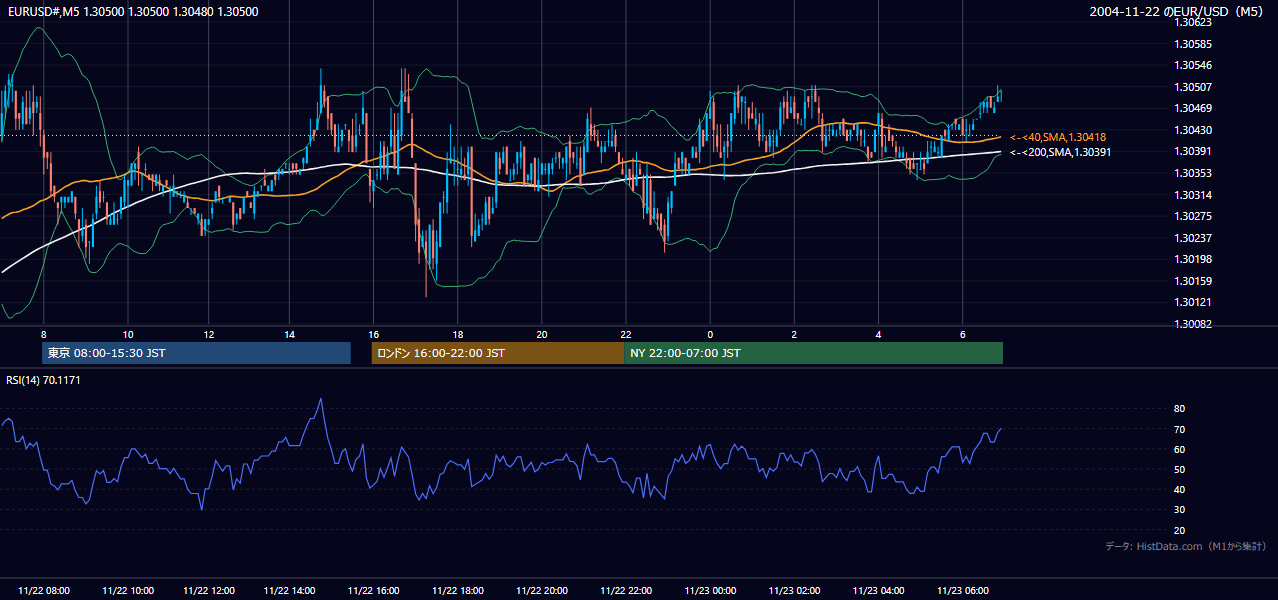
Task: Click price level 1.30546 on axis
Action: [1193, 65]
